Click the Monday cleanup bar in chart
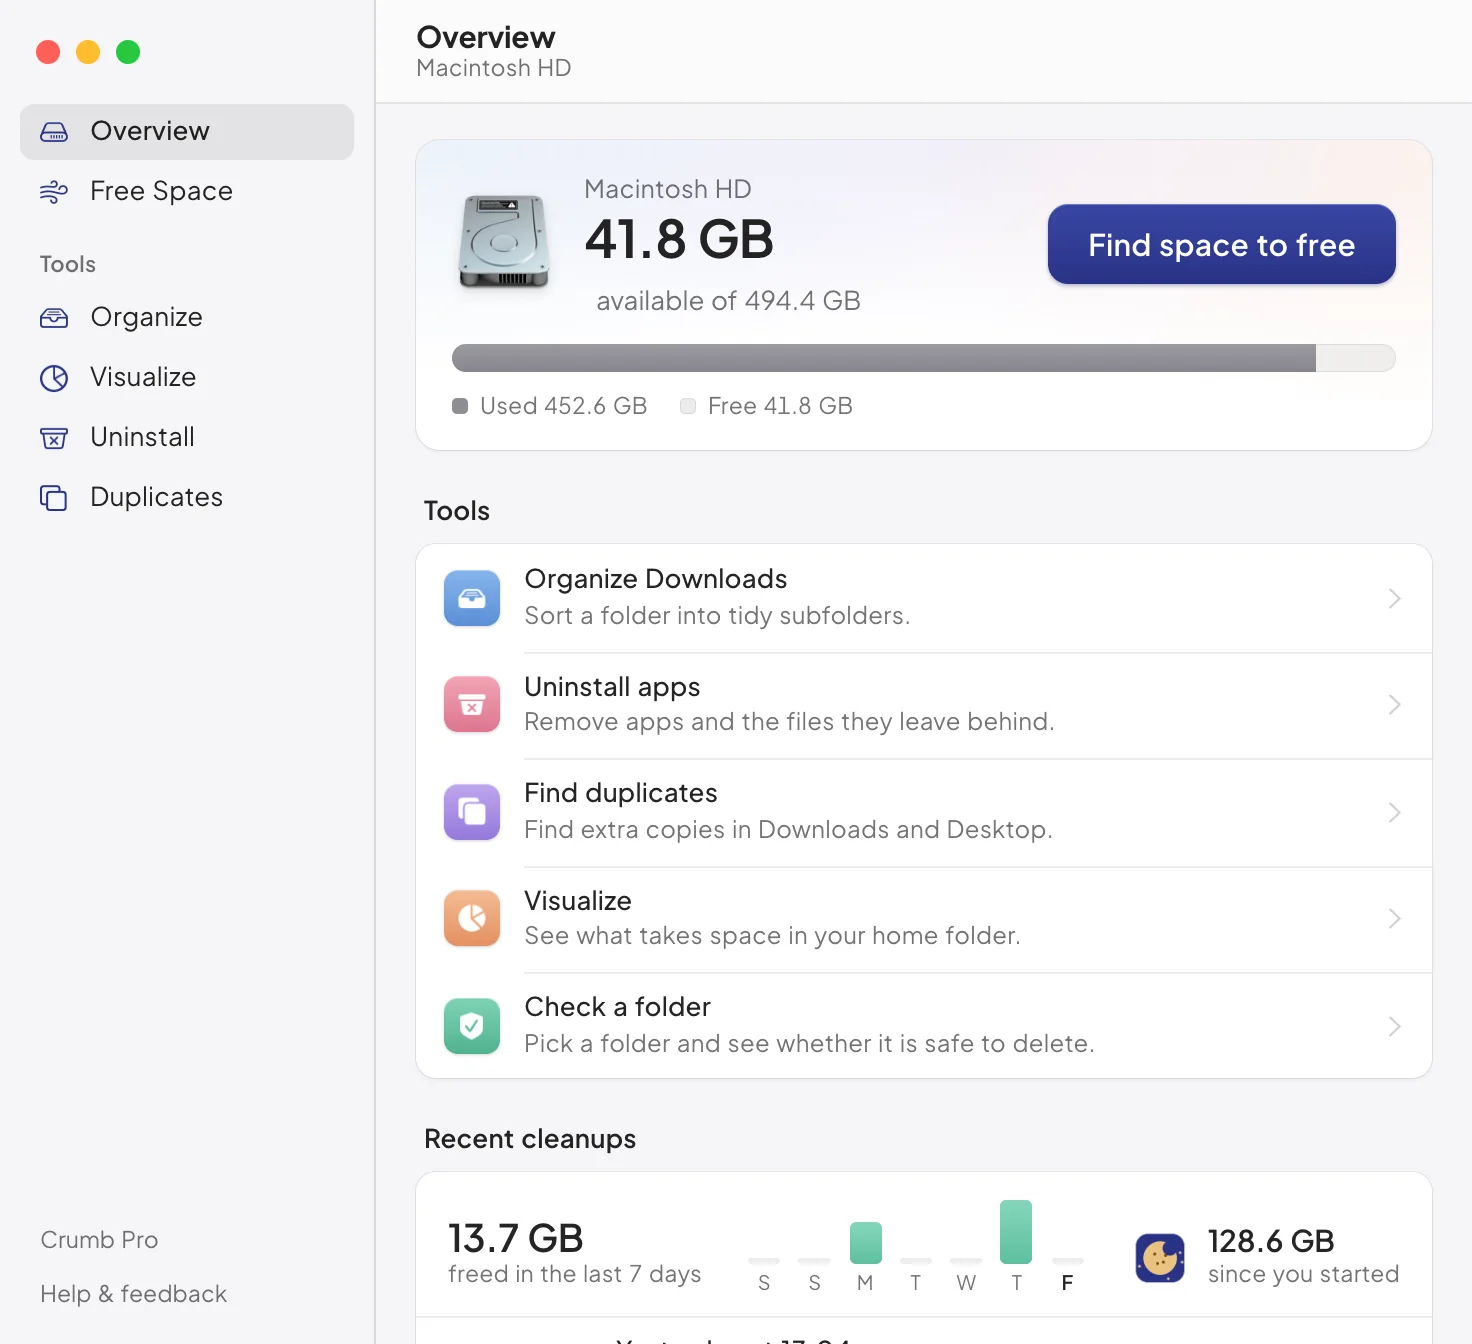The width and height of the screenshot is (1472, 1344). (866, 1243)
